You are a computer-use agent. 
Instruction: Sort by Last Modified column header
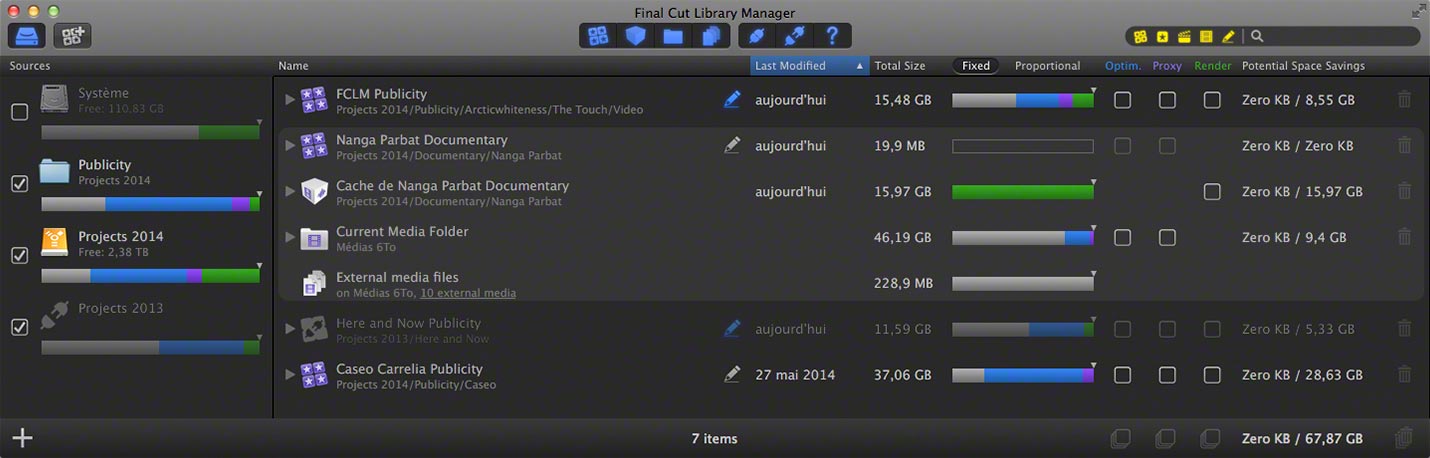(809, 66)
